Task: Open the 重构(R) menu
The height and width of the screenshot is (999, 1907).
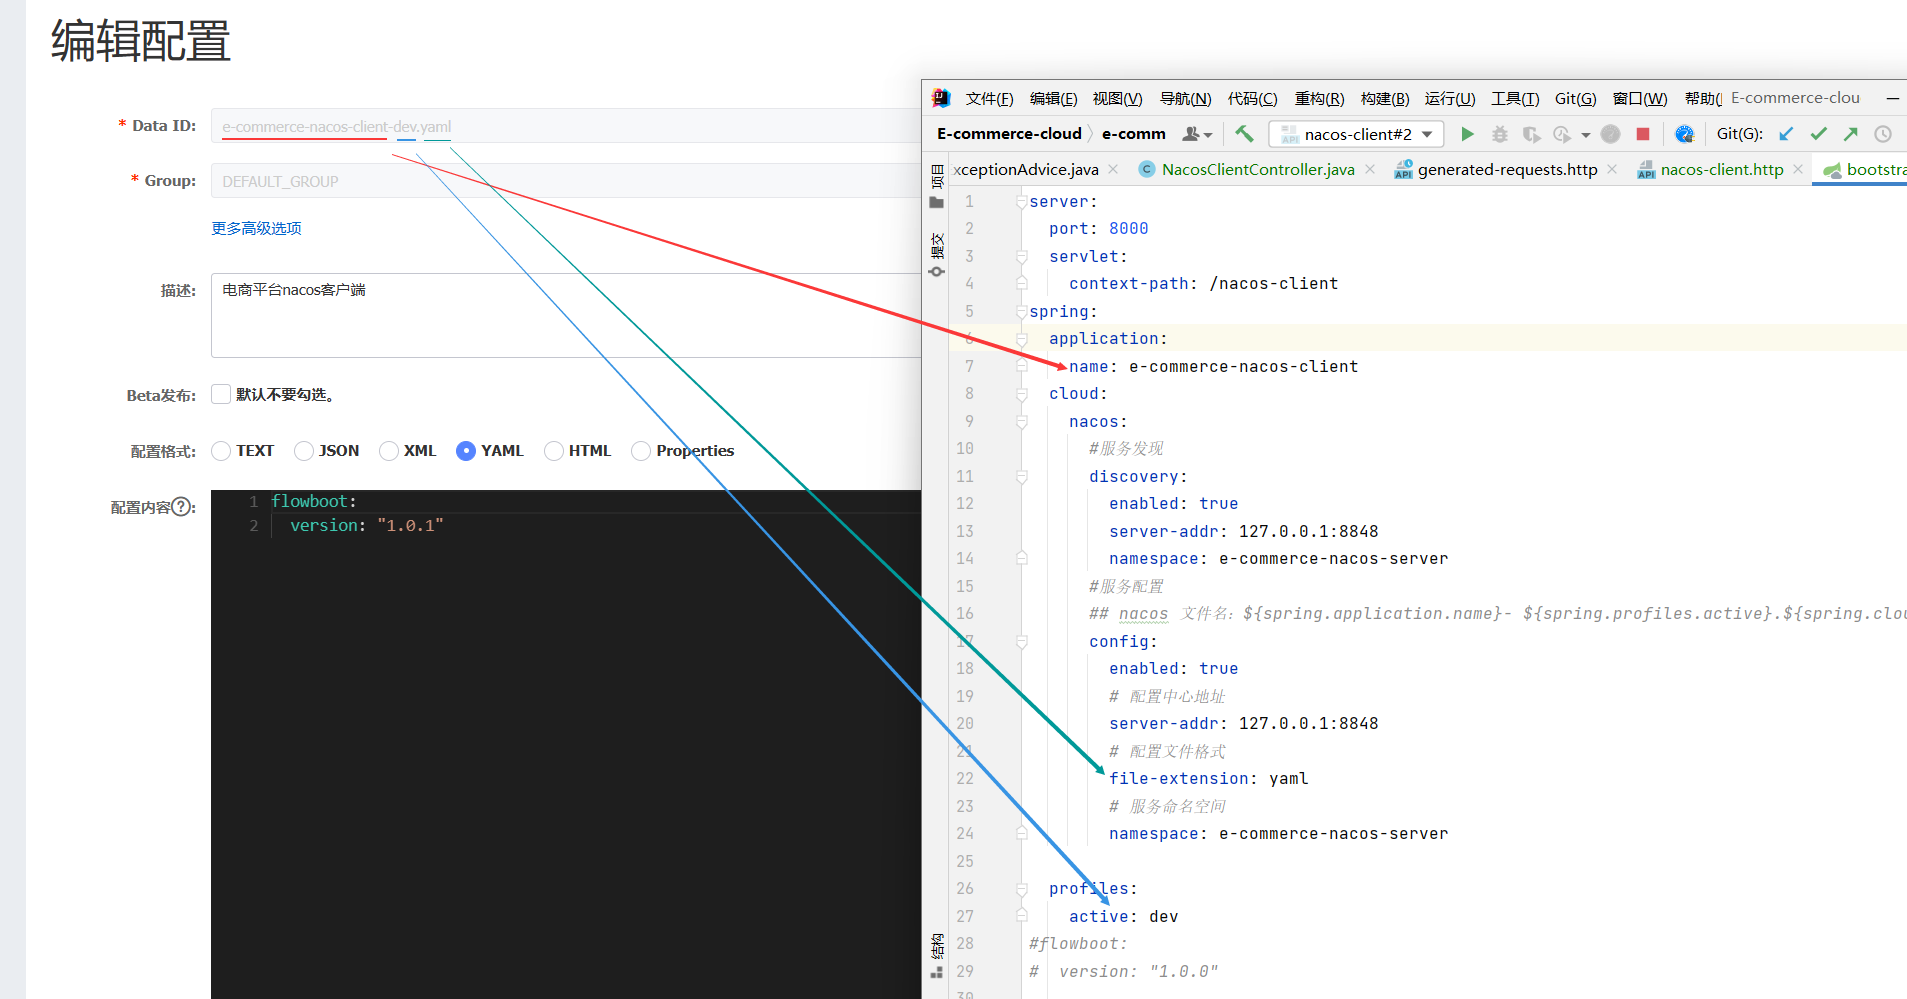Action: (x=1319, y=98)
